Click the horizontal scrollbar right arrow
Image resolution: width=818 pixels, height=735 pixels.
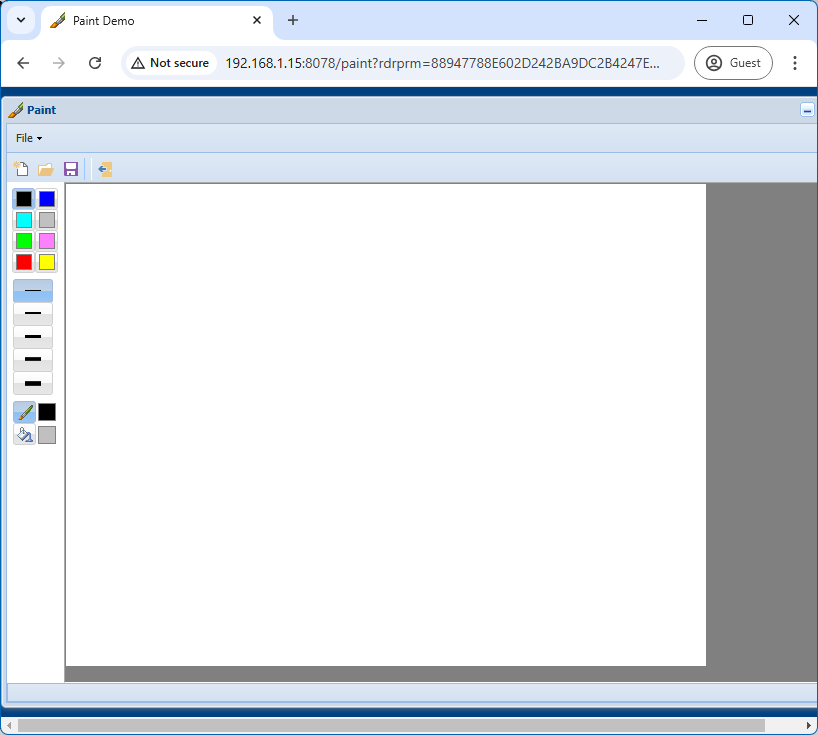808,726
